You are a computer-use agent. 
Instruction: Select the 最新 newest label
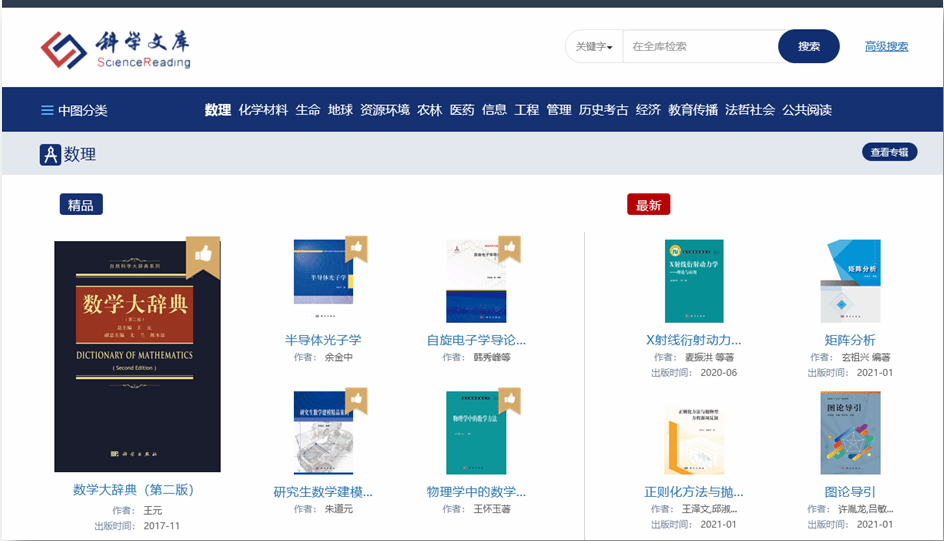[648, 205]
